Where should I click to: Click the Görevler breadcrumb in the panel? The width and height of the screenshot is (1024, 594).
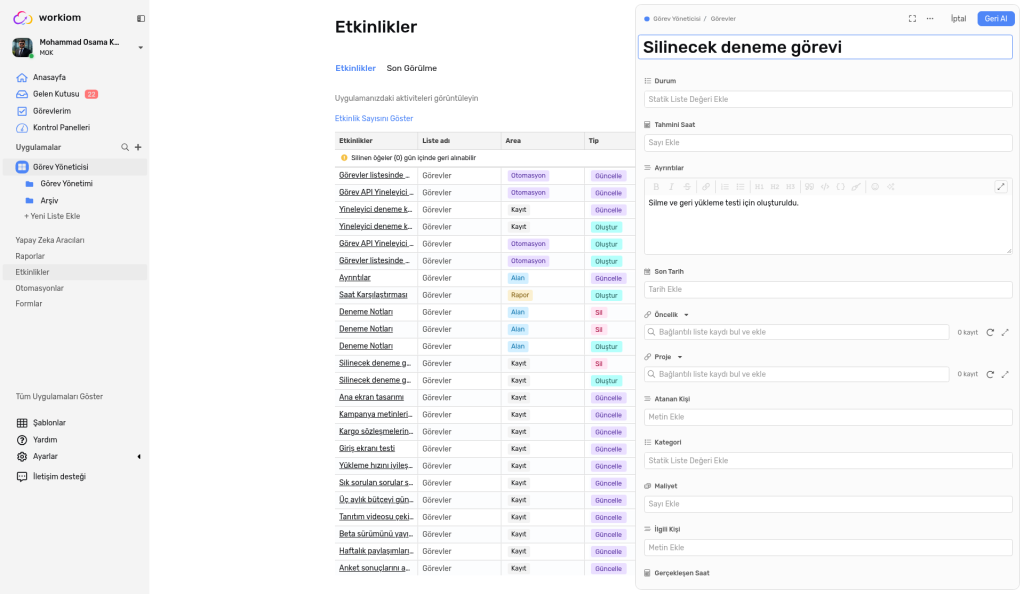[723, 19]
